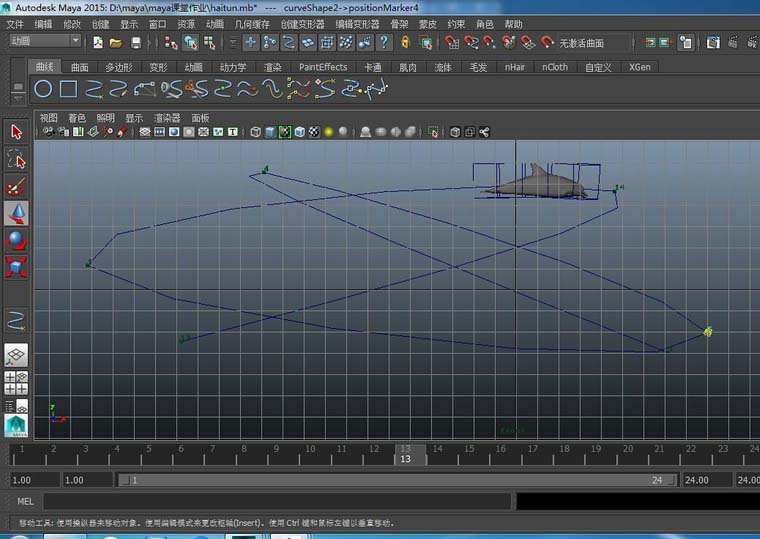Expand the 着色 shading viewport menu
760x539 pixels.
click(77, 118)
